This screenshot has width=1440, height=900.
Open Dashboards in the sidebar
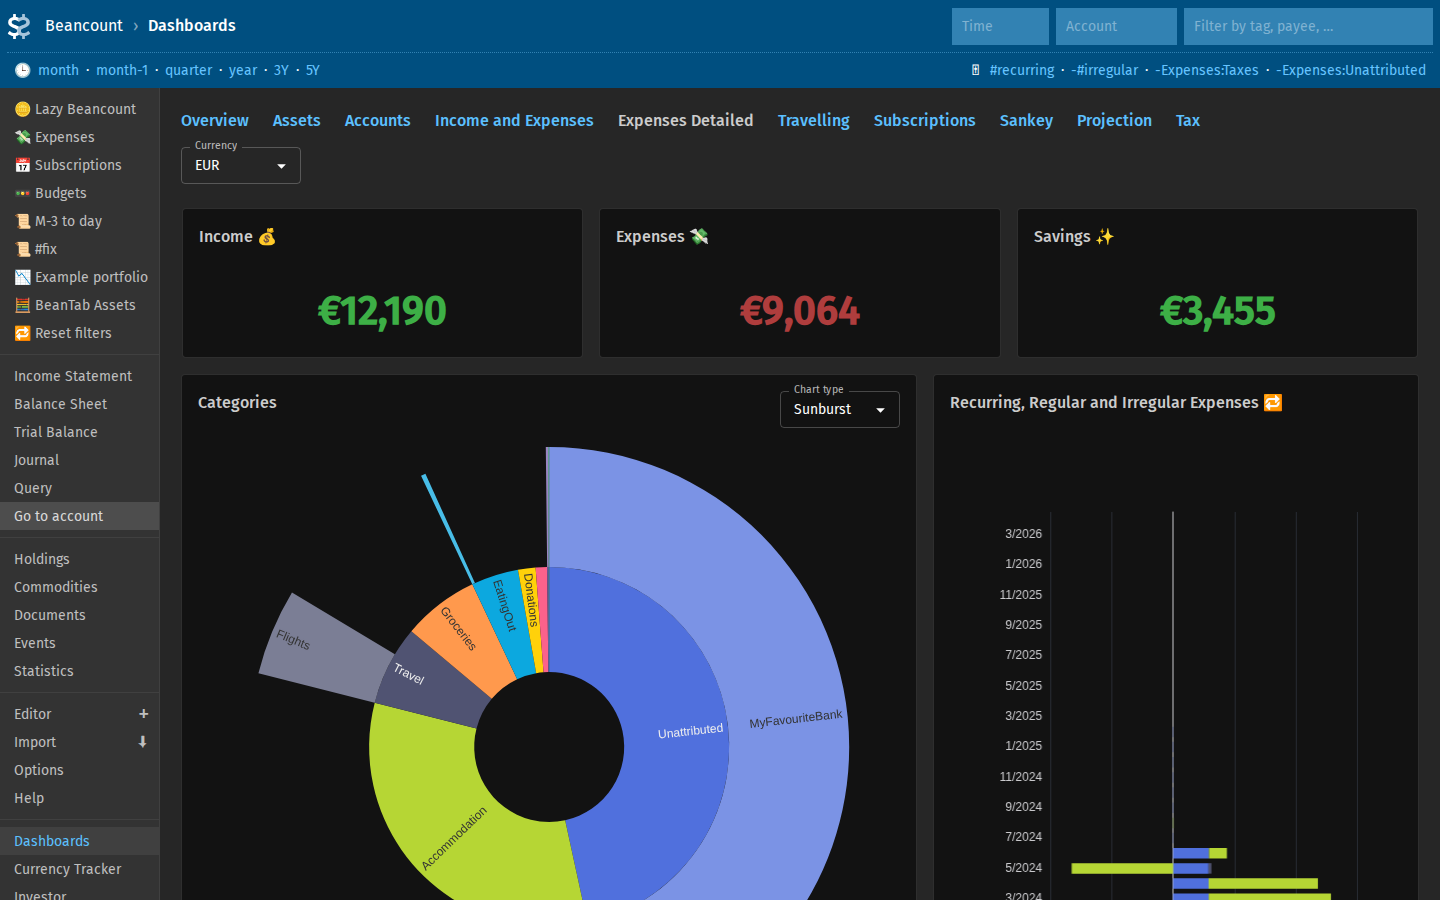[80, 841]
